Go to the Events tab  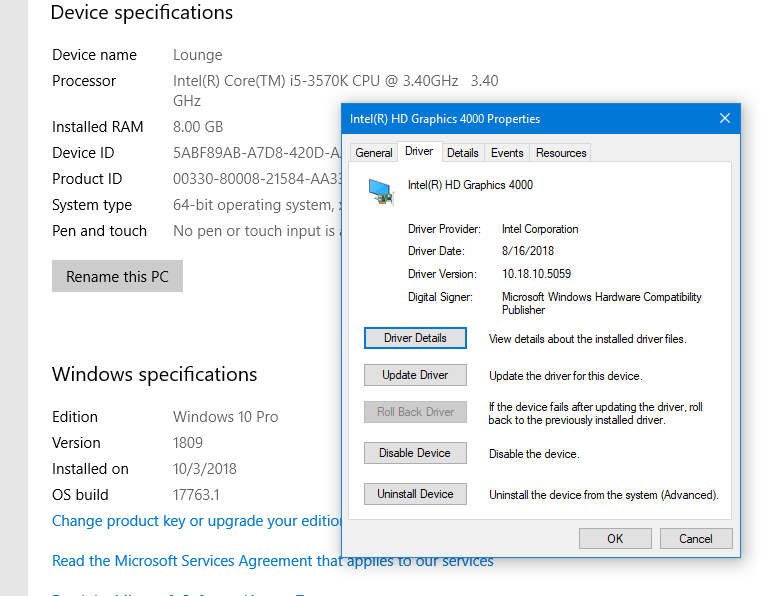click(x=507, y=153)
